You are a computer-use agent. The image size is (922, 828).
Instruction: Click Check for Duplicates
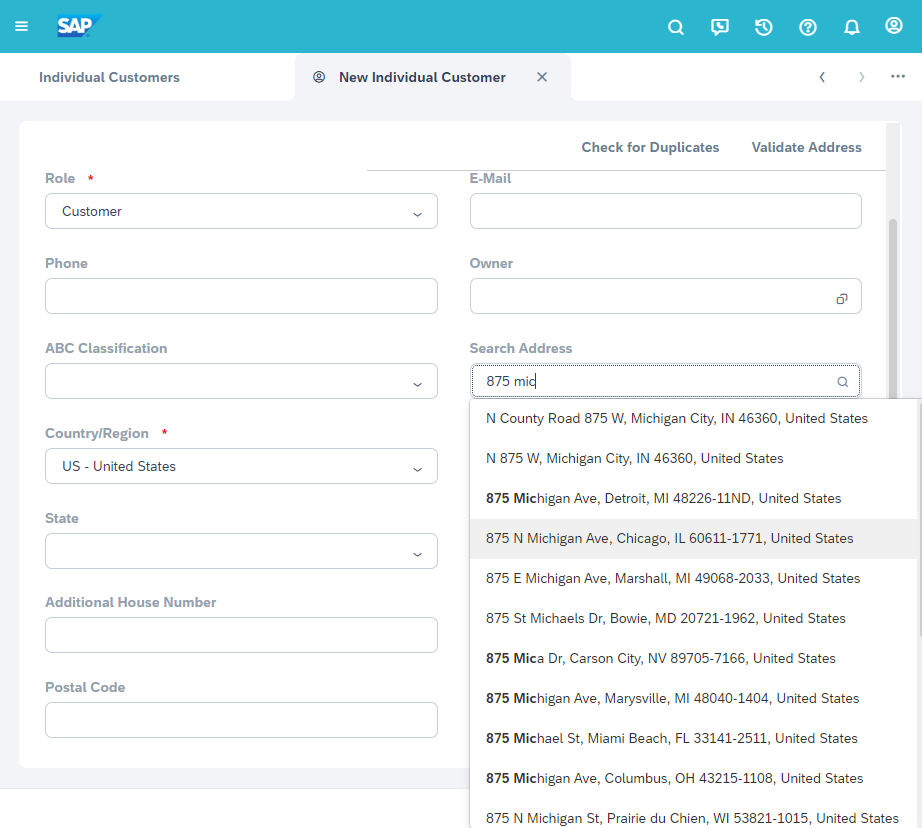[x=650, y=147]
